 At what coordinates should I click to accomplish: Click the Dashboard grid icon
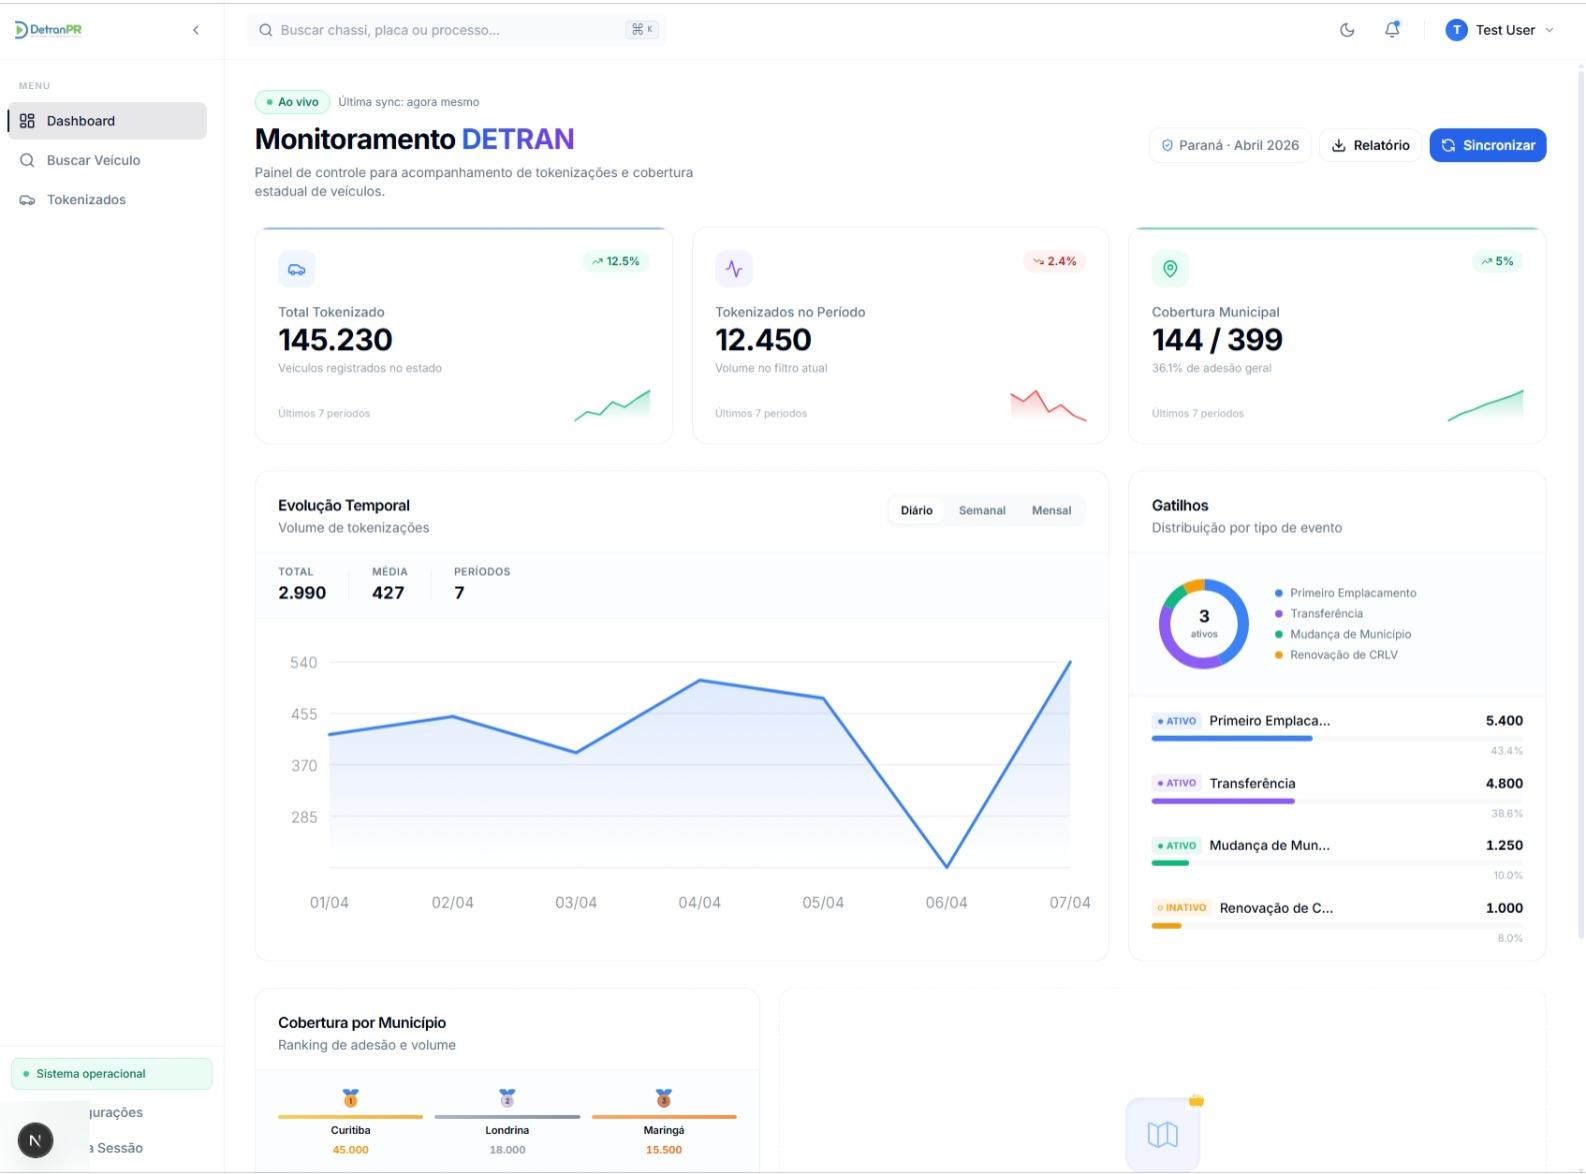tap(27, 121)
